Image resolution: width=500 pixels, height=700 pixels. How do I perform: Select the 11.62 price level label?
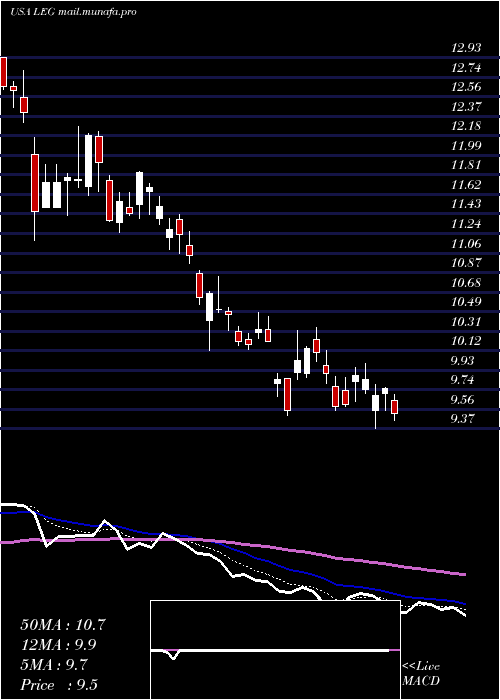[x=466, y=184]
